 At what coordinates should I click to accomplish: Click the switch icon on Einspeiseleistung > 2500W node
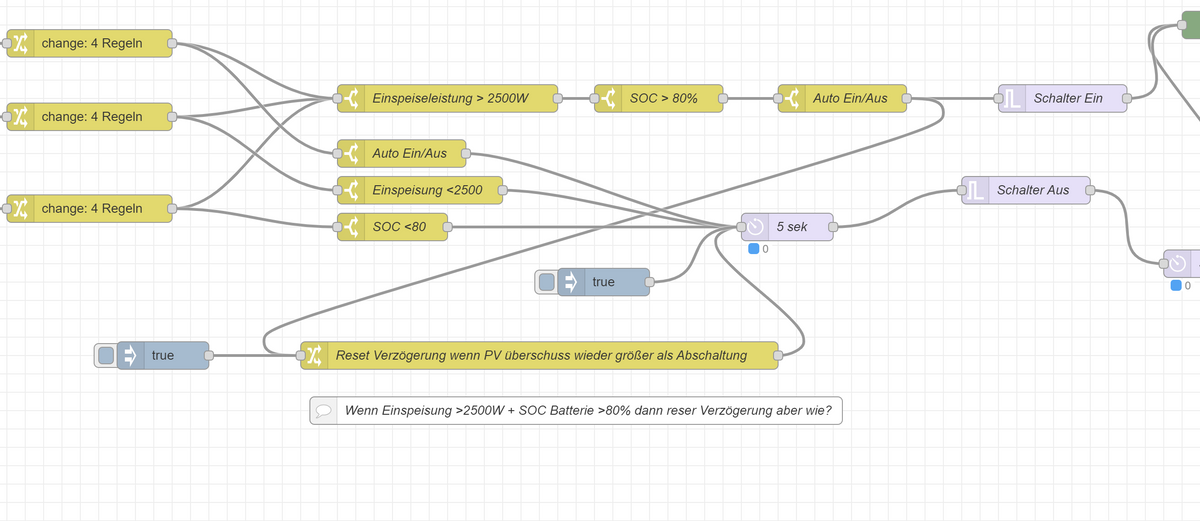(x=352, y=99)
